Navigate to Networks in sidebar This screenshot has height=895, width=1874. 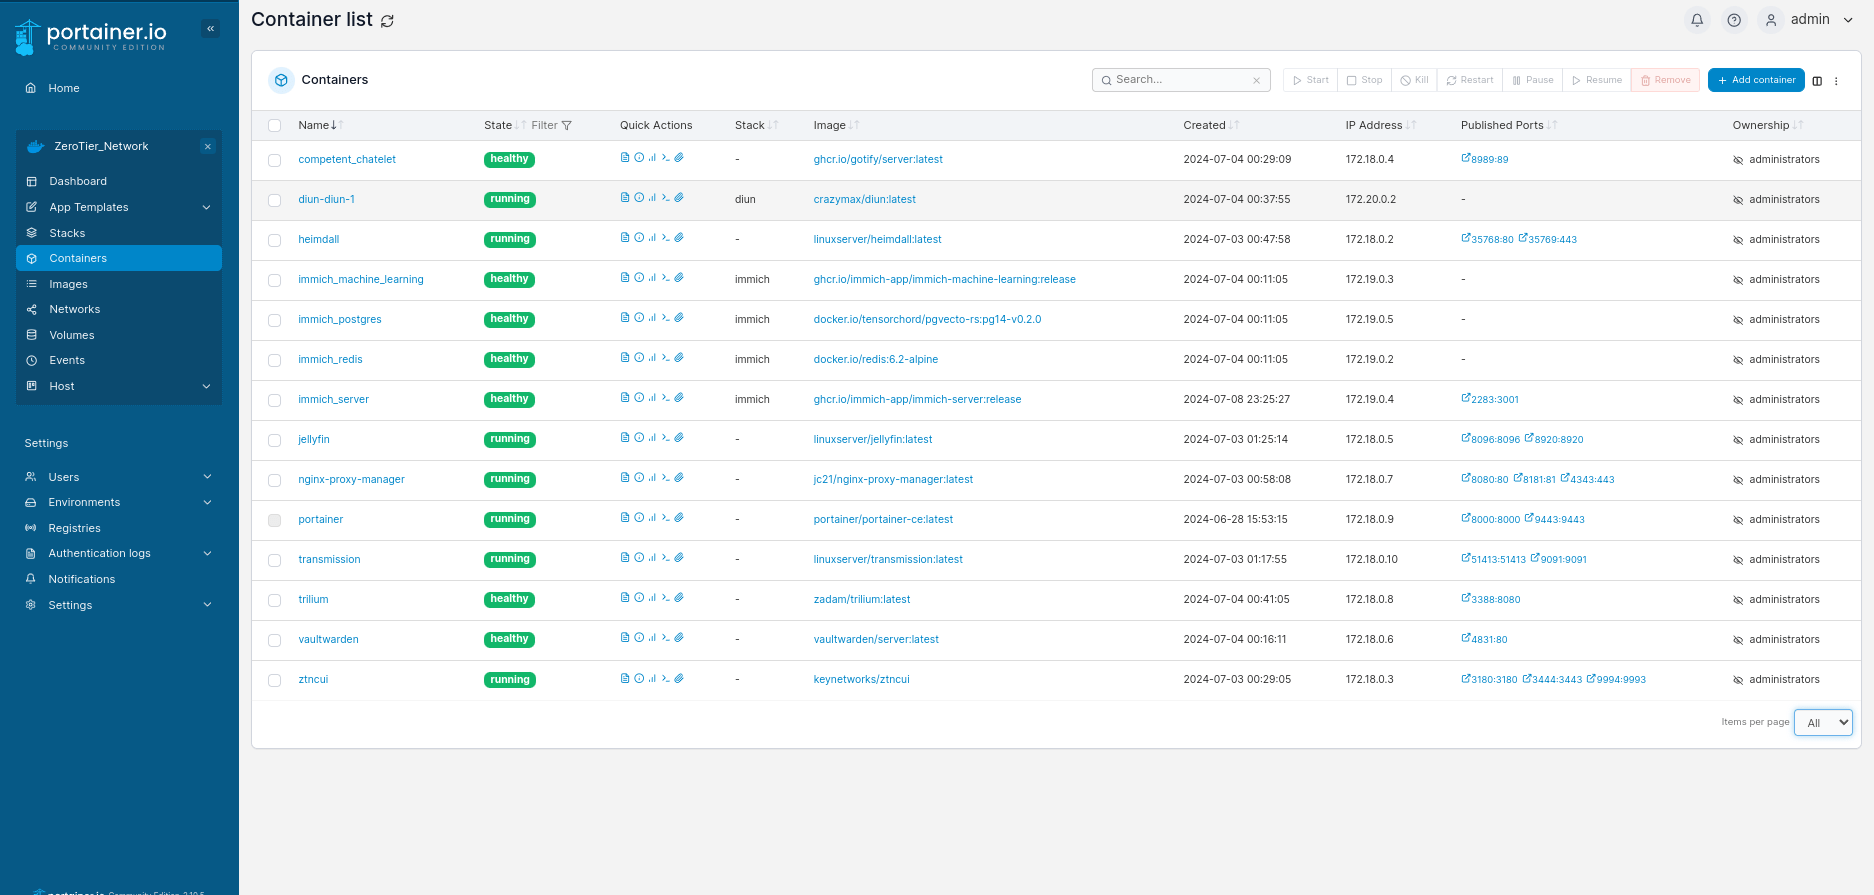coord(74,309)
